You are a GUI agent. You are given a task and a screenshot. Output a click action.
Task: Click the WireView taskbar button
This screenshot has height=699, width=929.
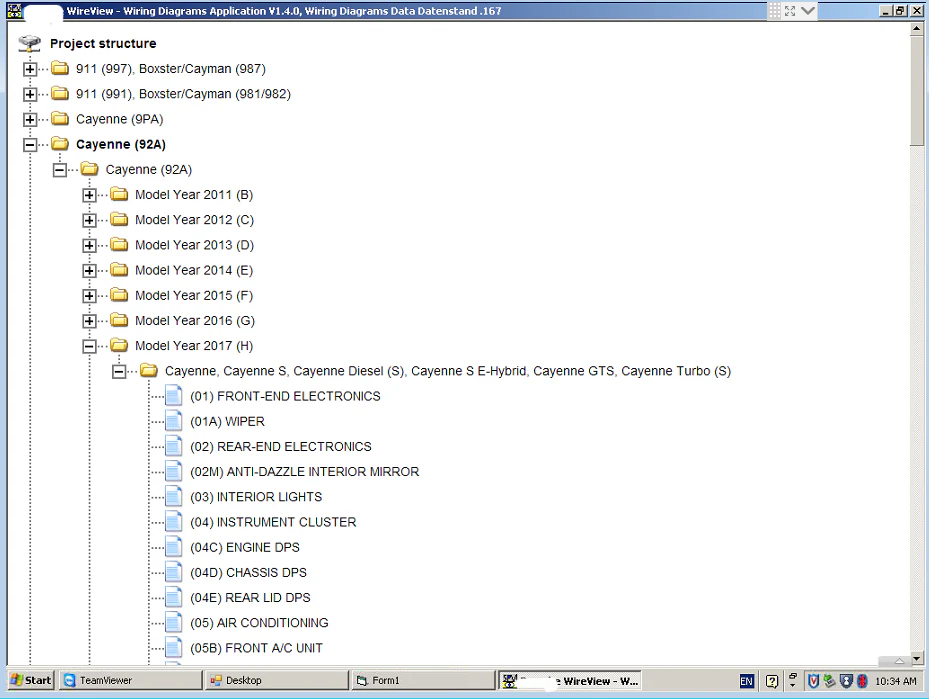pyautogui.click(x=569, y=681)
